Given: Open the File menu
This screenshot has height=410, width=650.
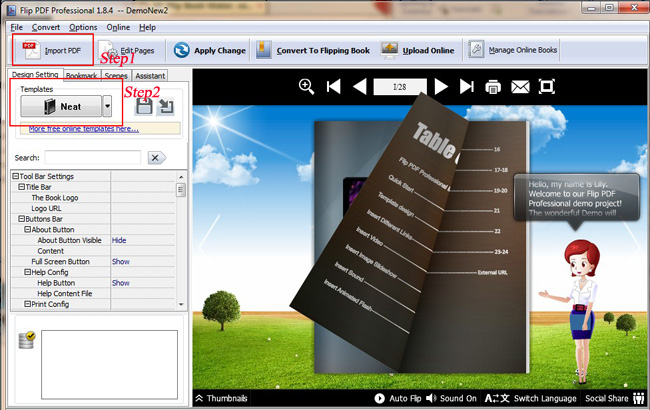Looking at the screenshot, I should coord(17,27).
